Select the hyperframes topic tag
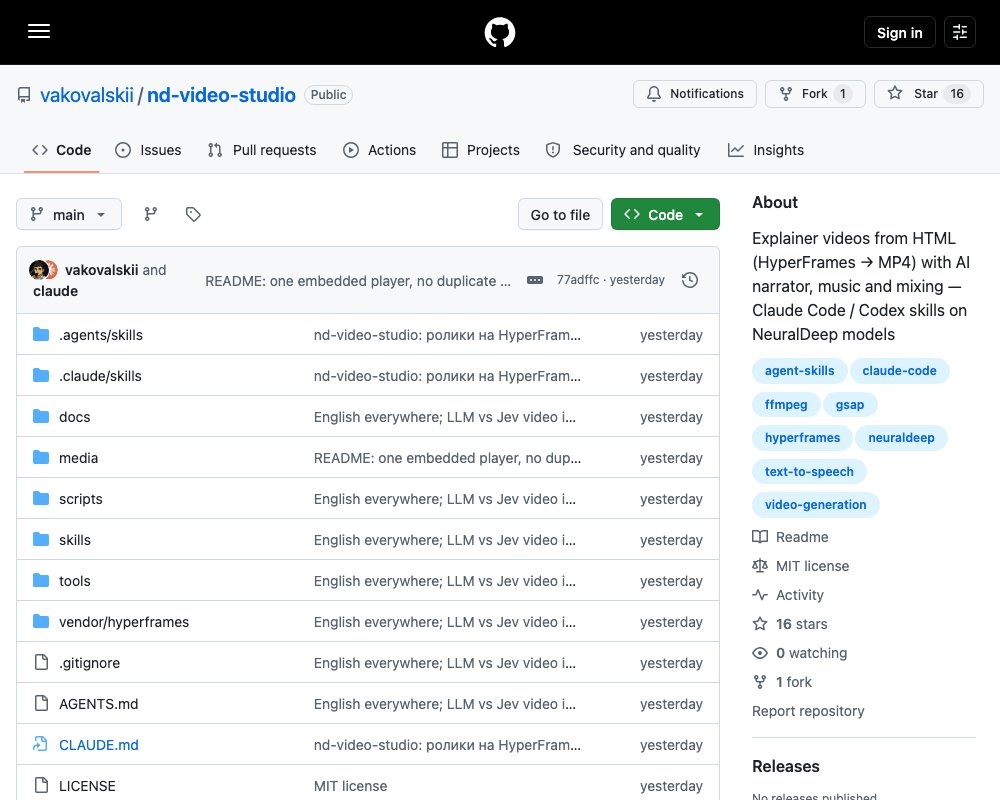The width and height of the screenshot is (1000, 800). (802, 438)
